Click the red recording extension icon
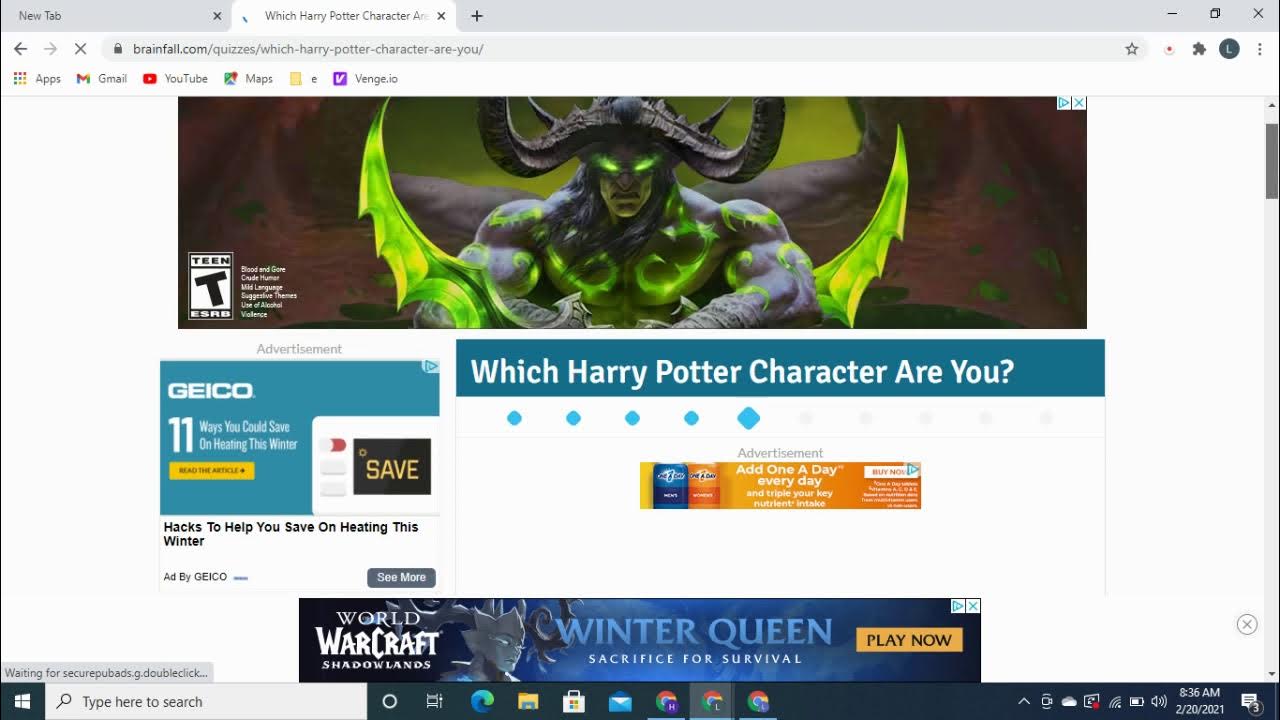 1168,49
